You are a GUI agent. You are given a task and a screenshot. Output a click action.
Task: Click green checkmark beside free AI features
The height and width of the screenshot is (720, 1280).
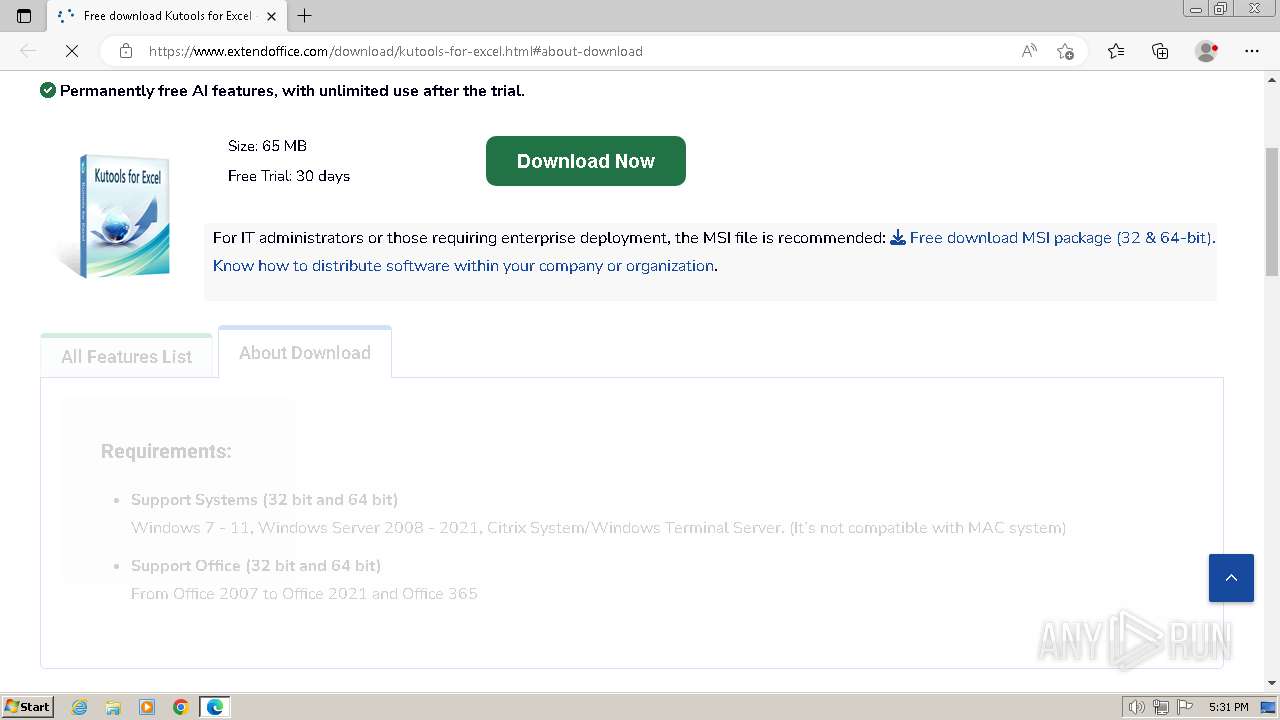point(47,90)
